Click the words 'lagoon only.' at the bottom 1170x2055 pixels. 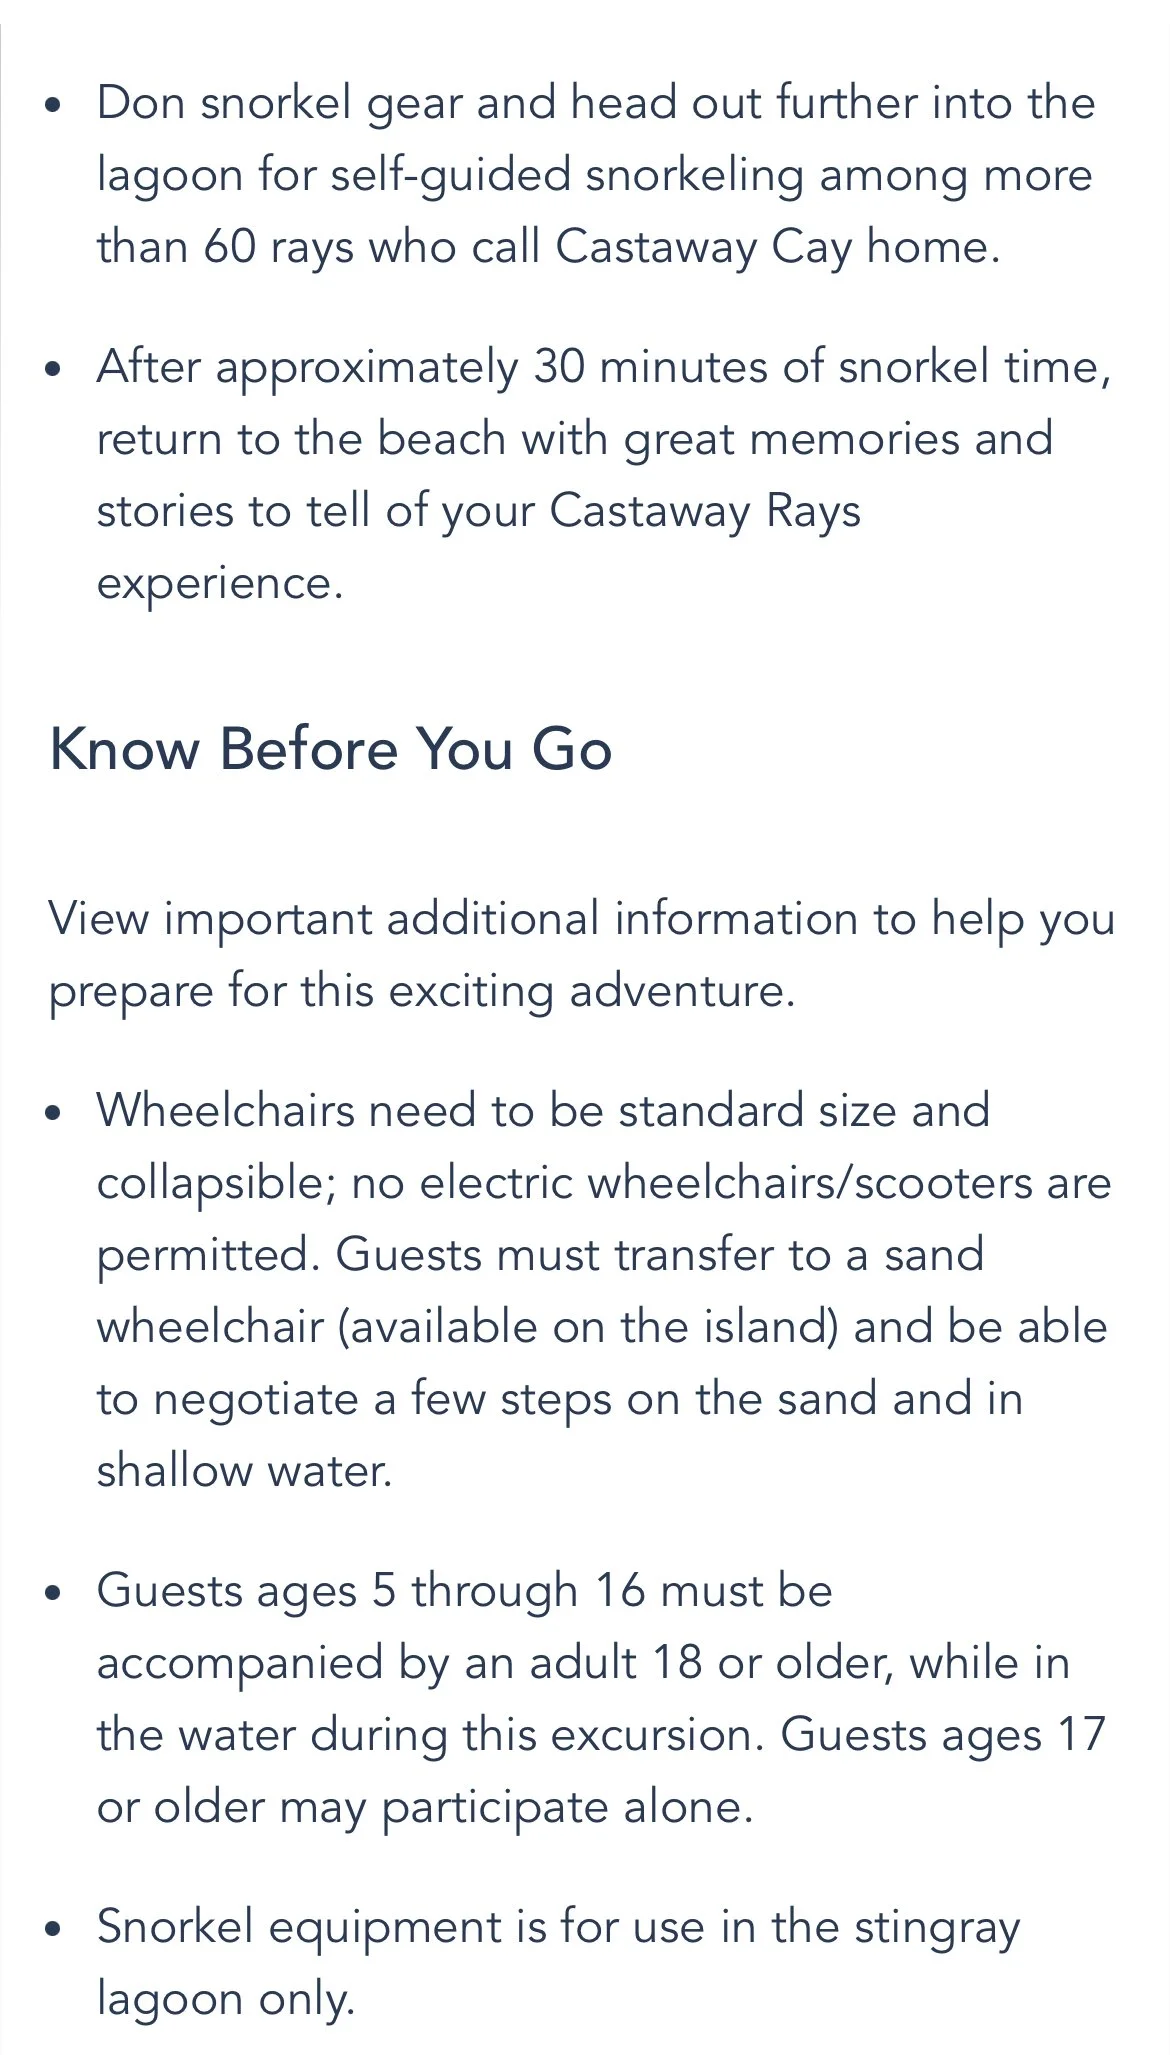226,1999
